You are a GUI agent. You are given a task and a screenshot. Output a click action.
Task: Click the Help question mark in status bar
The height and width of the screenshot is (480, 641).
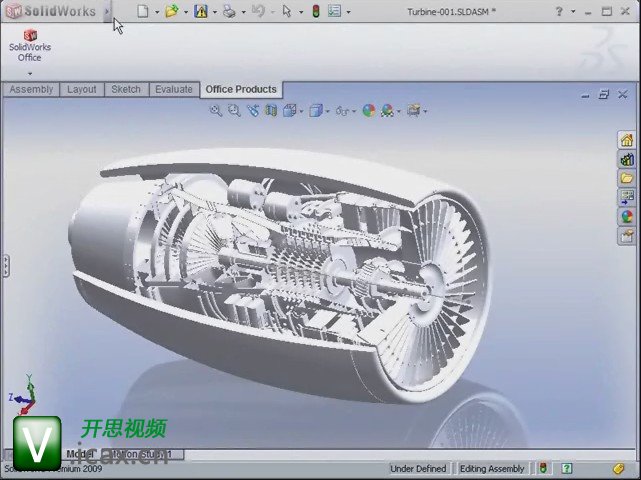[566, 468]
